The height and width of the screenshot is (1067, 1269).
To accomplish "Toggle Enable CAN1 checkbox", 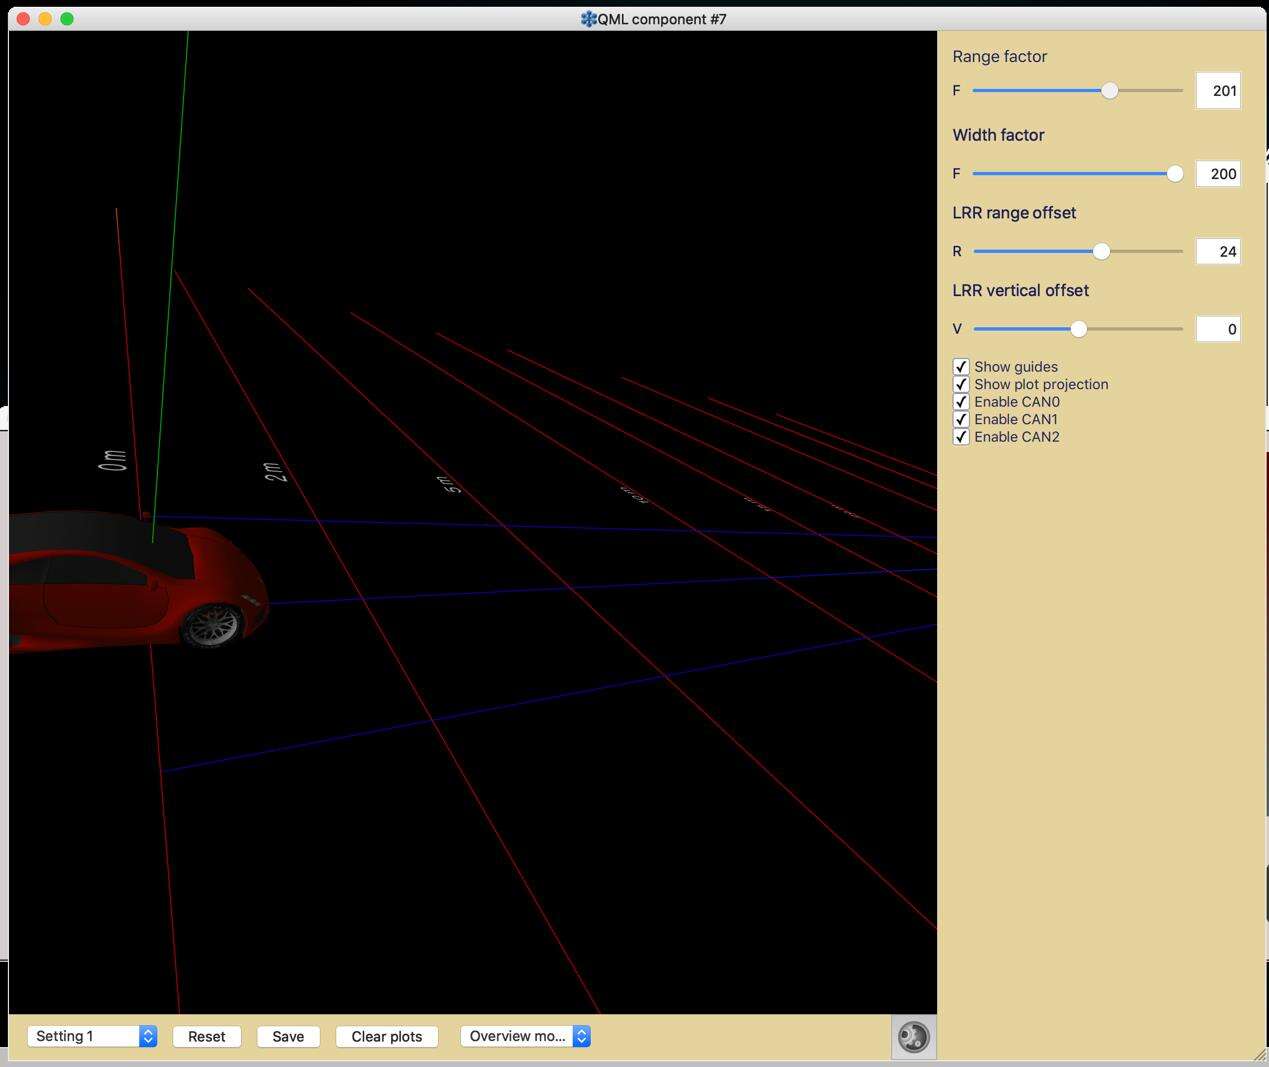I will (961, 419).
